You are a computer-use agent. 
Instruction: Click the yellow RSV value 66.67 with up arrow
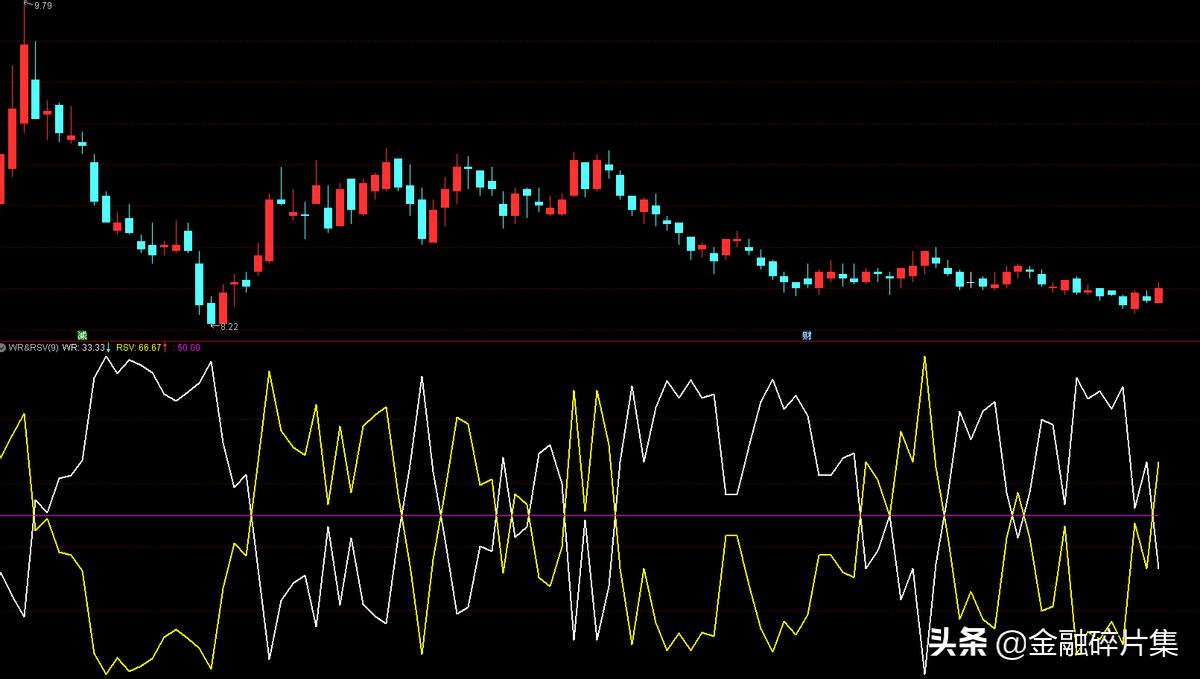pos(140,346)
